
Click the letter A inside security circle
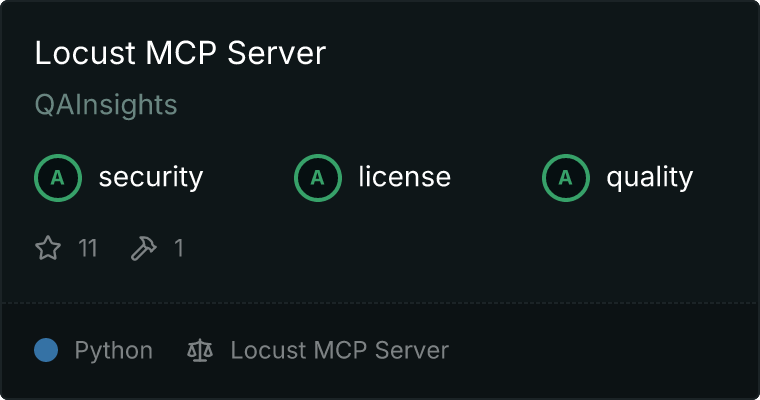click(x=58, y=178)
